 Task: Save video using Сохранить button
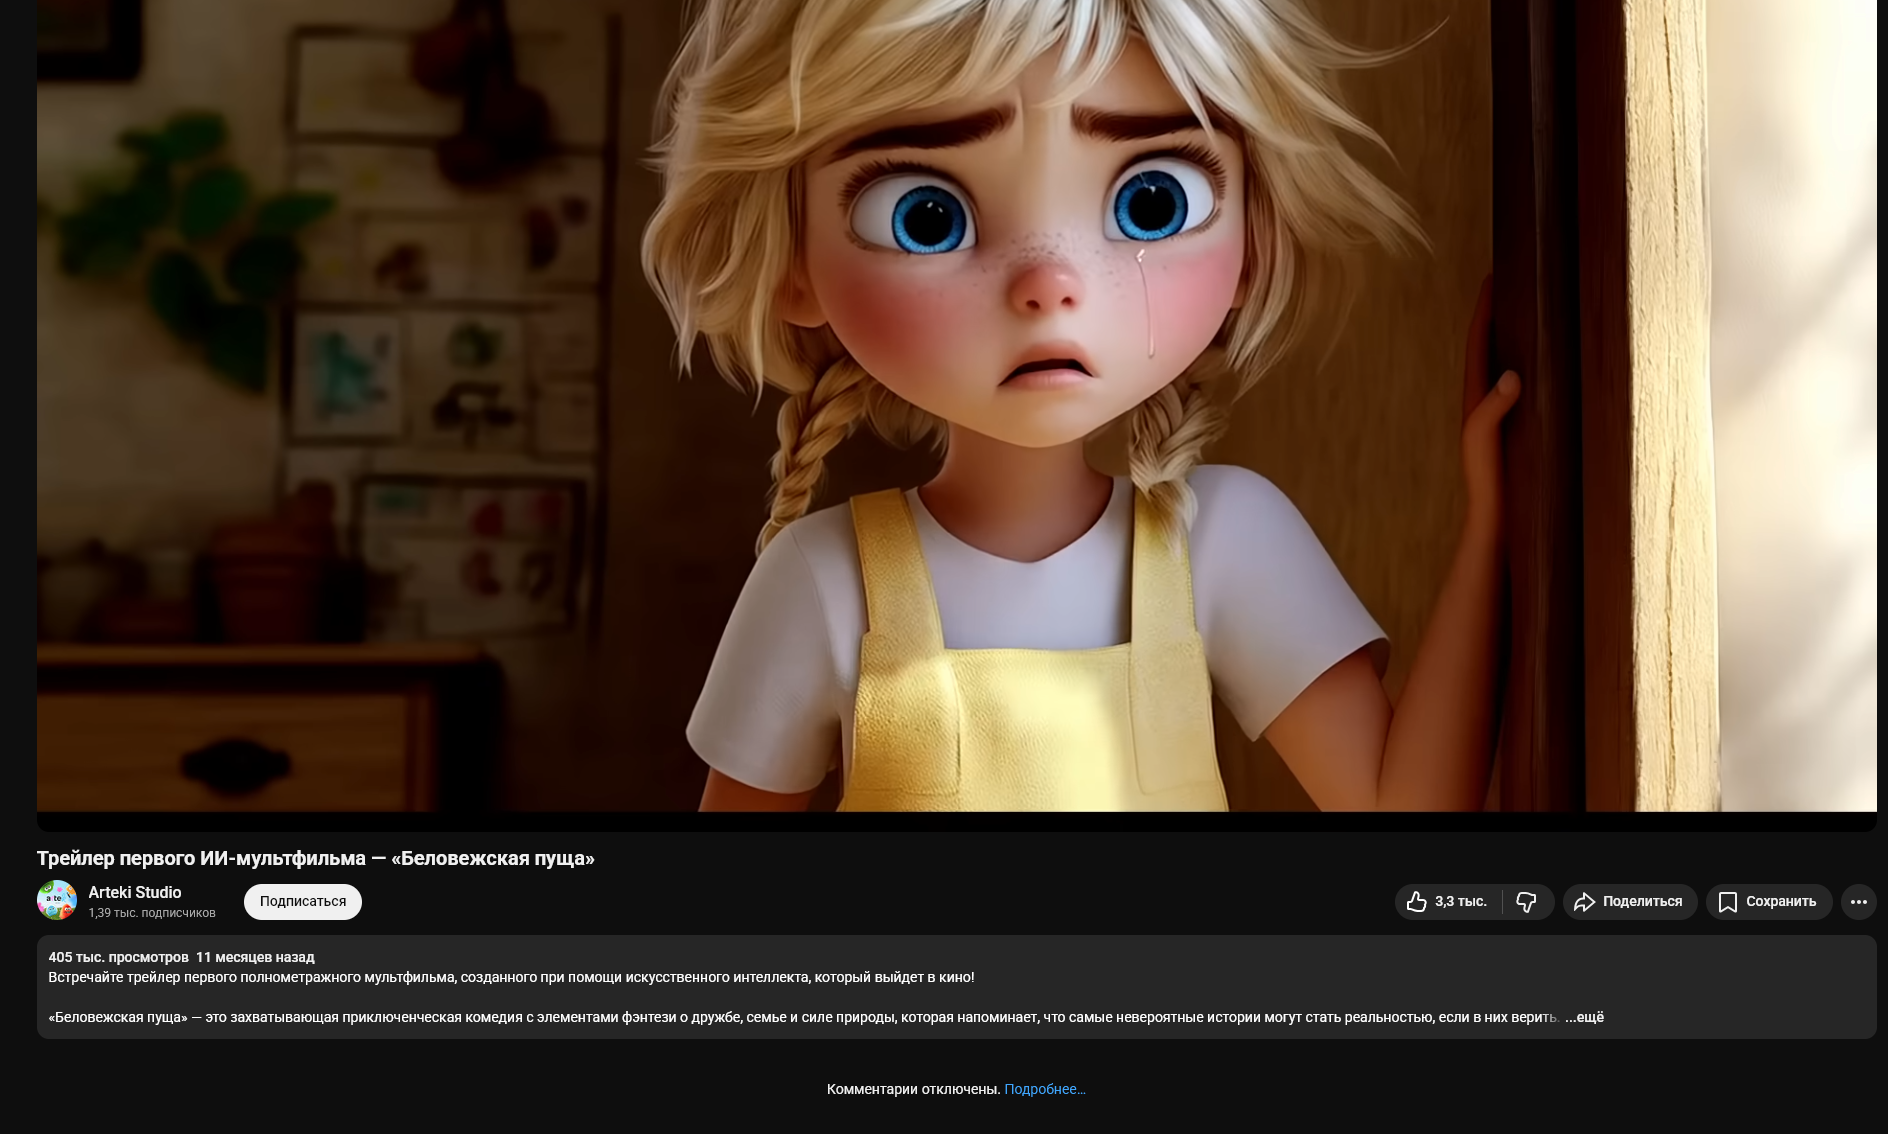(x=1769, y=902)
